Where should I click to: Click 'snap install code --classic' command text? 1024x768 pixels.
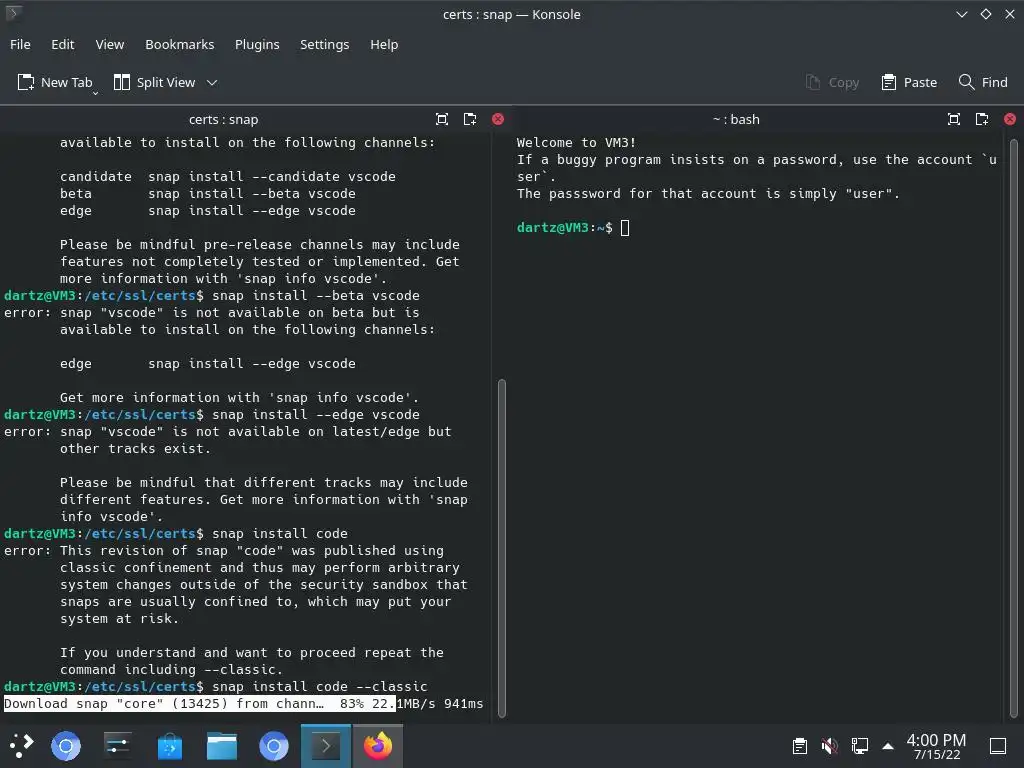[319, 686]
